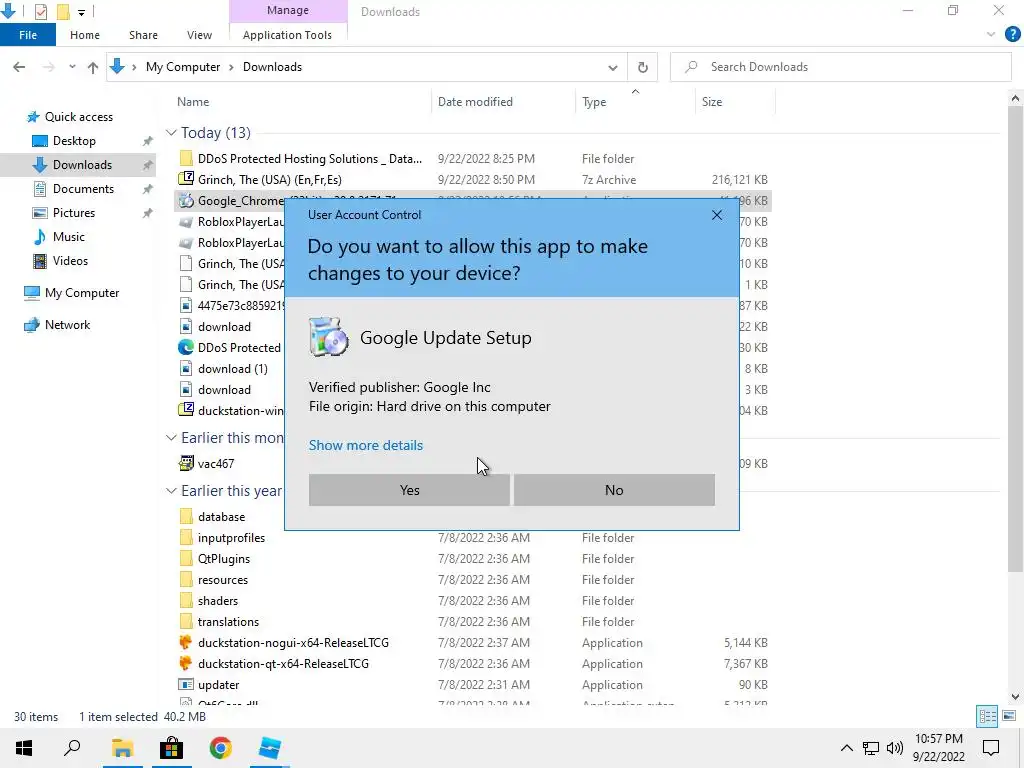This screenshot has height=768, width=1024.
Task: Switch to the Share ribbon tab
Action: (143, 35)
